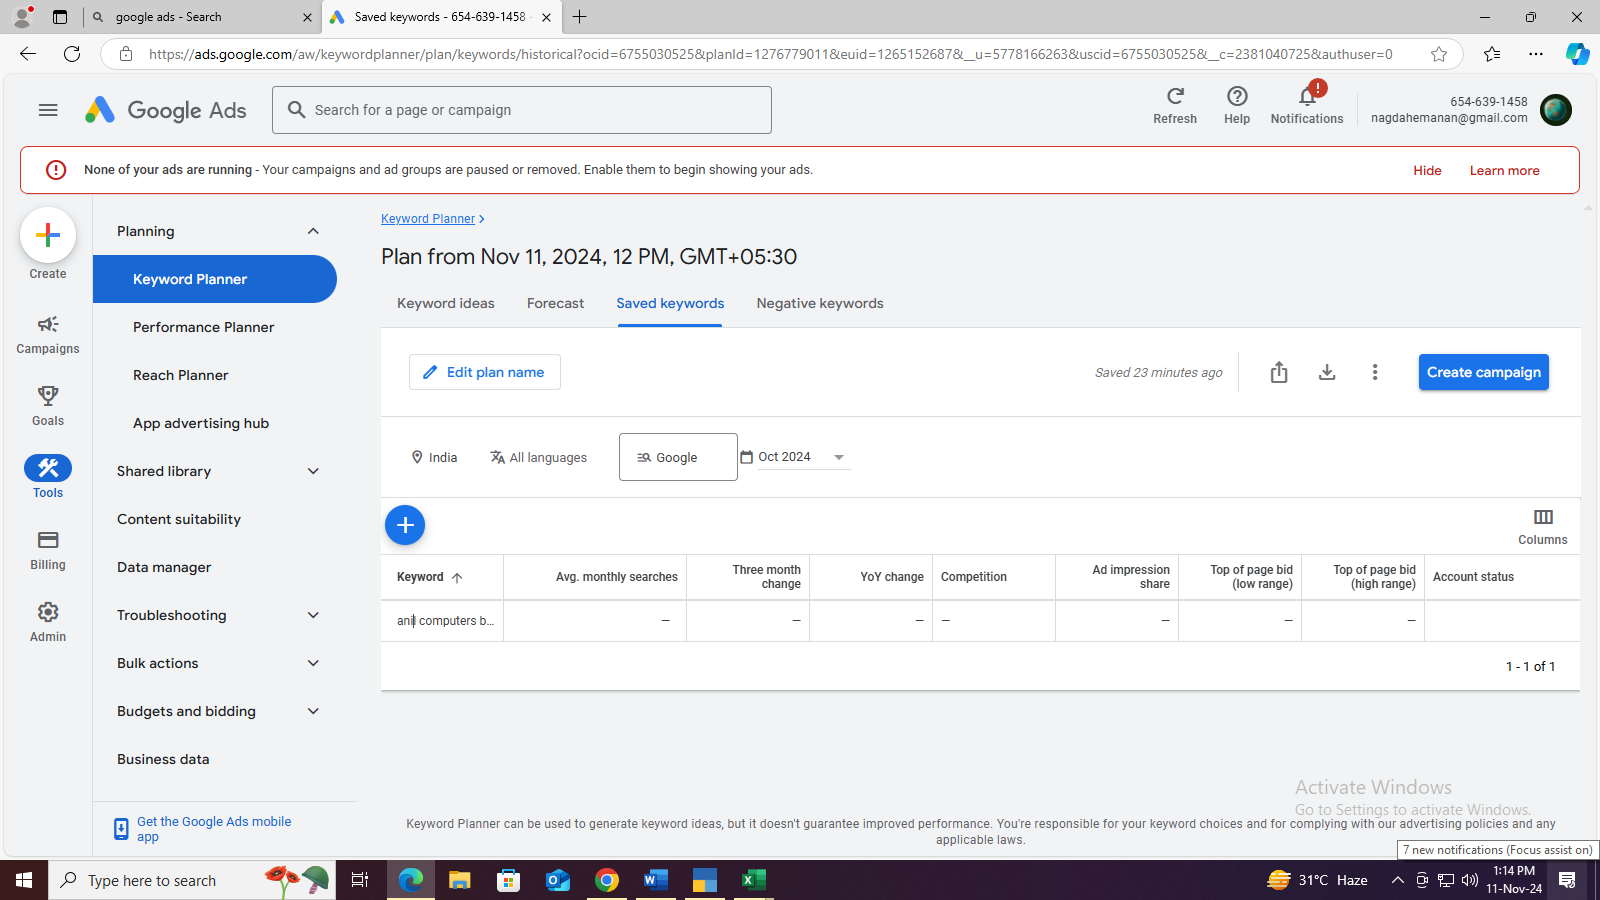The height and width of the screenshot is (900, 1600).
Task: Click the download plan icon
Action: click(1327, 372)
